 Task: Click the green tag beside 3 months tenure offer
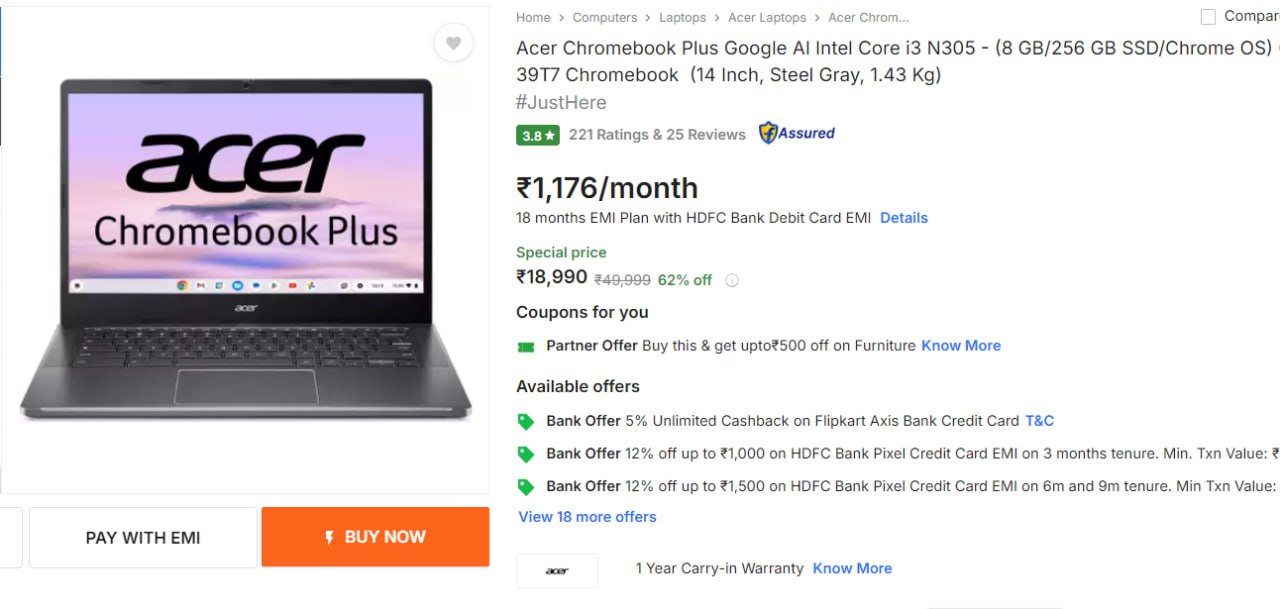525,455
